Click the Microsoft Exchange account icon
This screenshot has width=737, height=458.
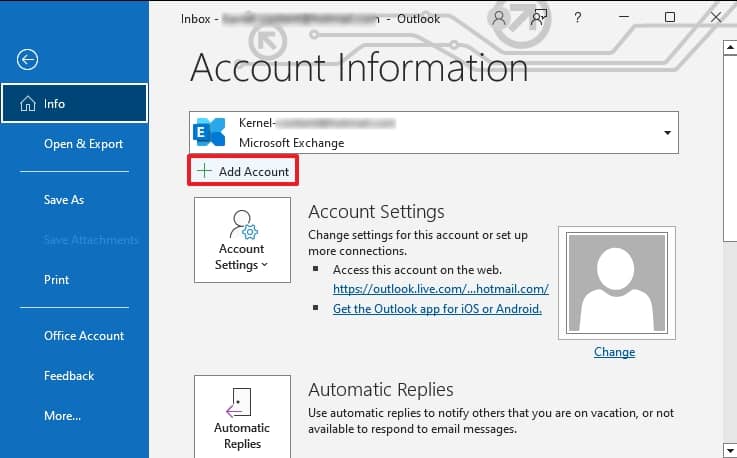(209, 133)
